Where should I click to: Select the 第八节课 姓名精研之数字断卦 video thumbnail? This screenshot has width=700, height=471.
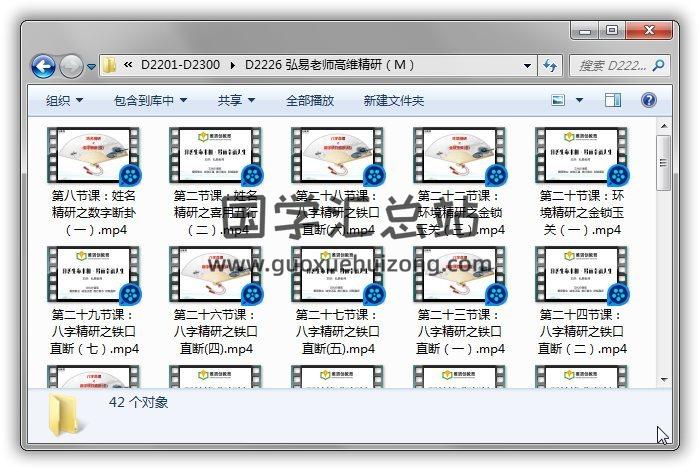pos(93,157)
